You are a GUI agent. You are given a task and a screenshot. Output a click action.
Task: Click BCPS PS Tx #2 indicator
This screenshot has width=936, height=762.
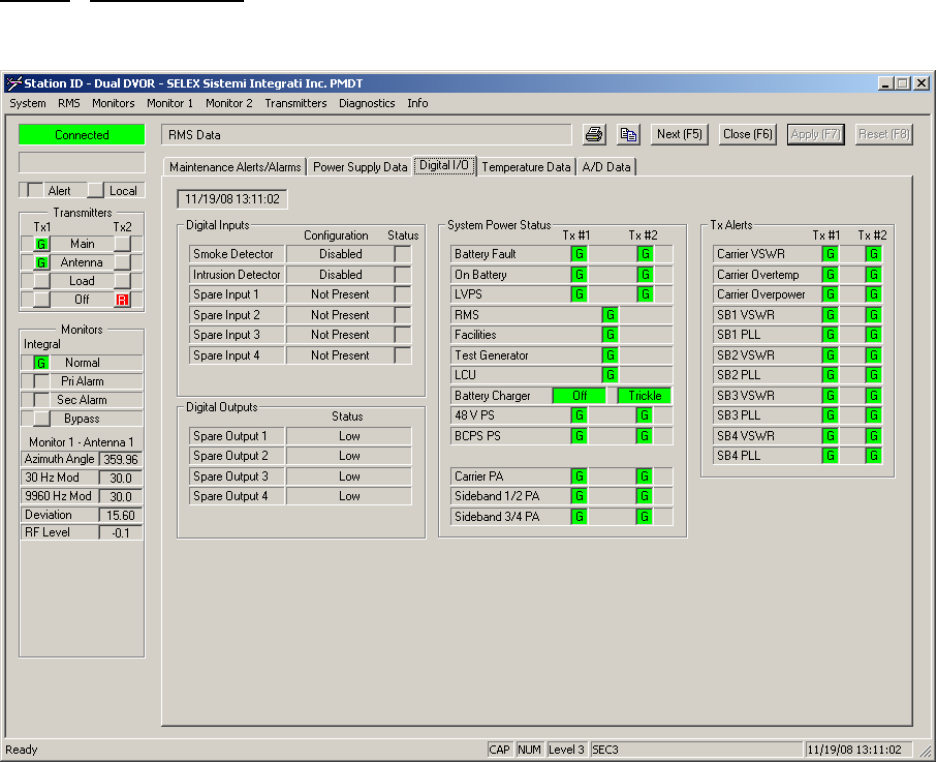tap(645, 436)
